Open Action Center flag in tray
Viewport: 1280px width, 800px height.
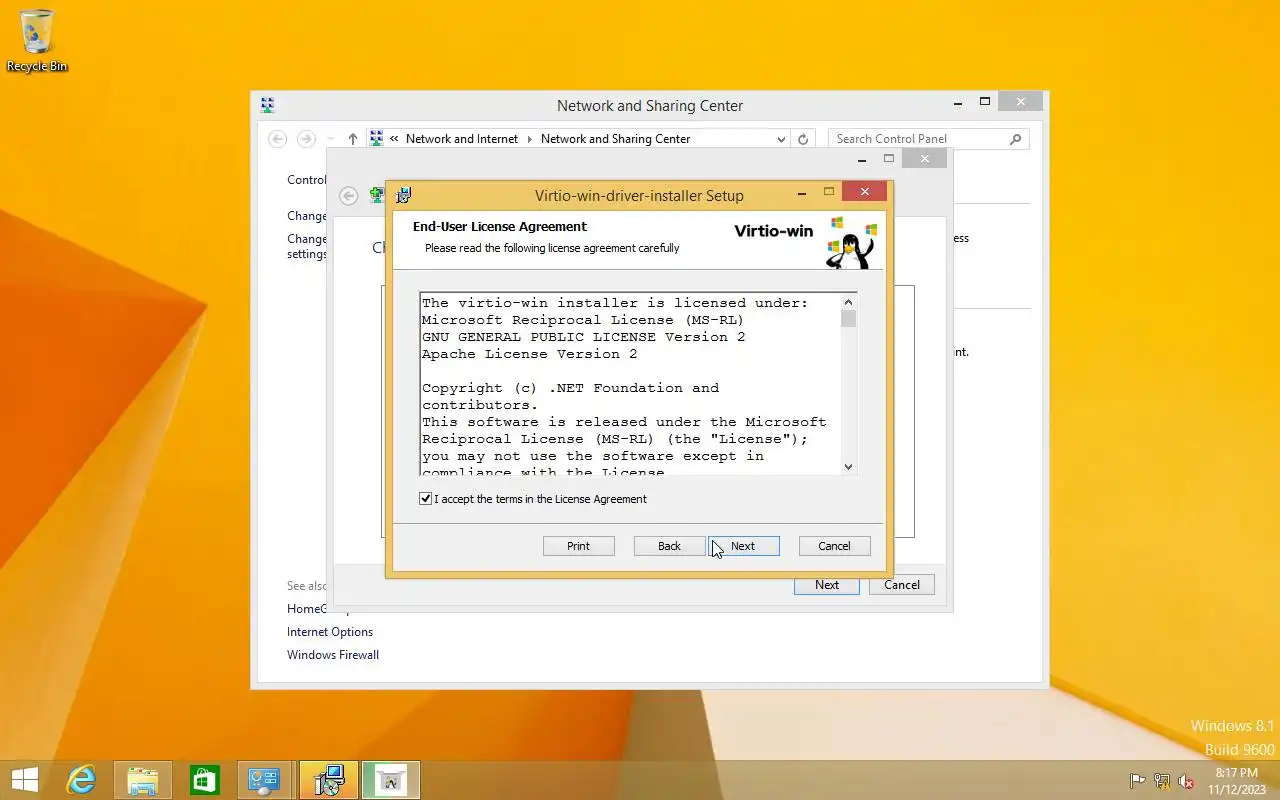[1138, 781]
